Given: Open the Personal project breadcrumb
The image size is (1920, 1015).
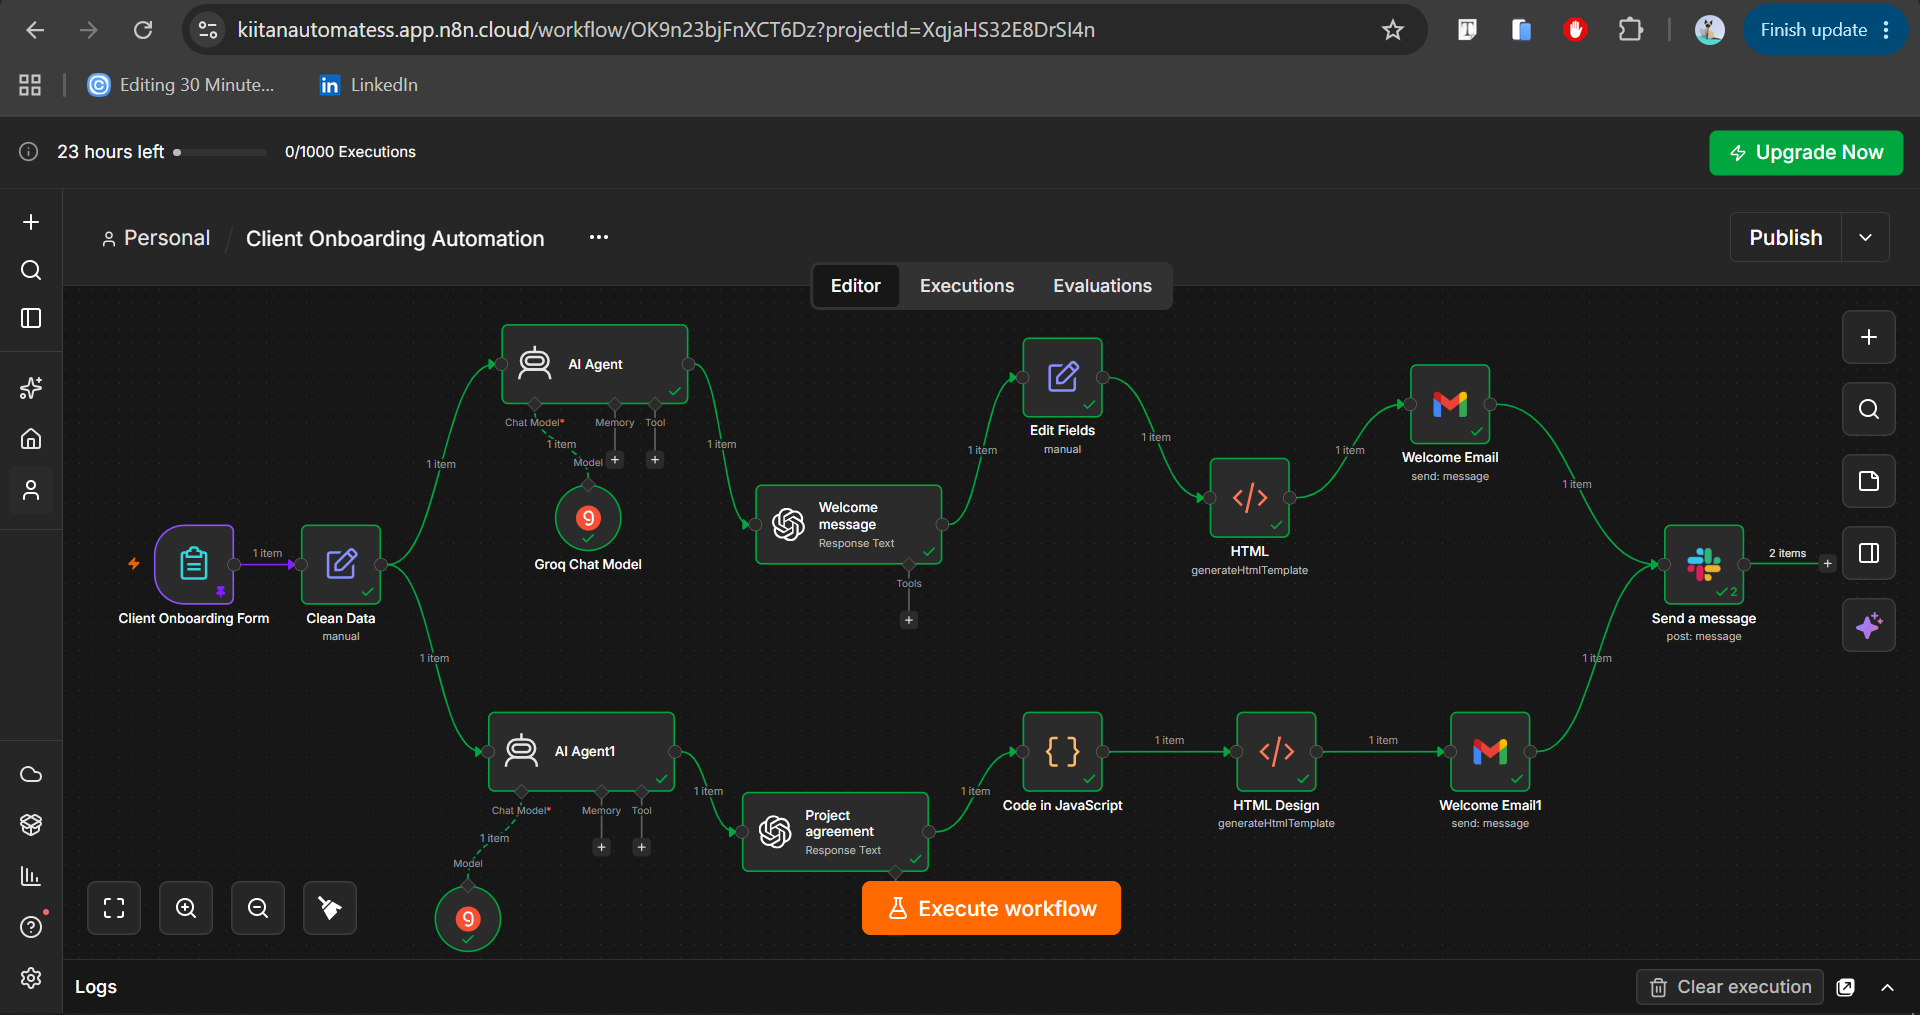Looking at the screenshot, I should (156, 238).
